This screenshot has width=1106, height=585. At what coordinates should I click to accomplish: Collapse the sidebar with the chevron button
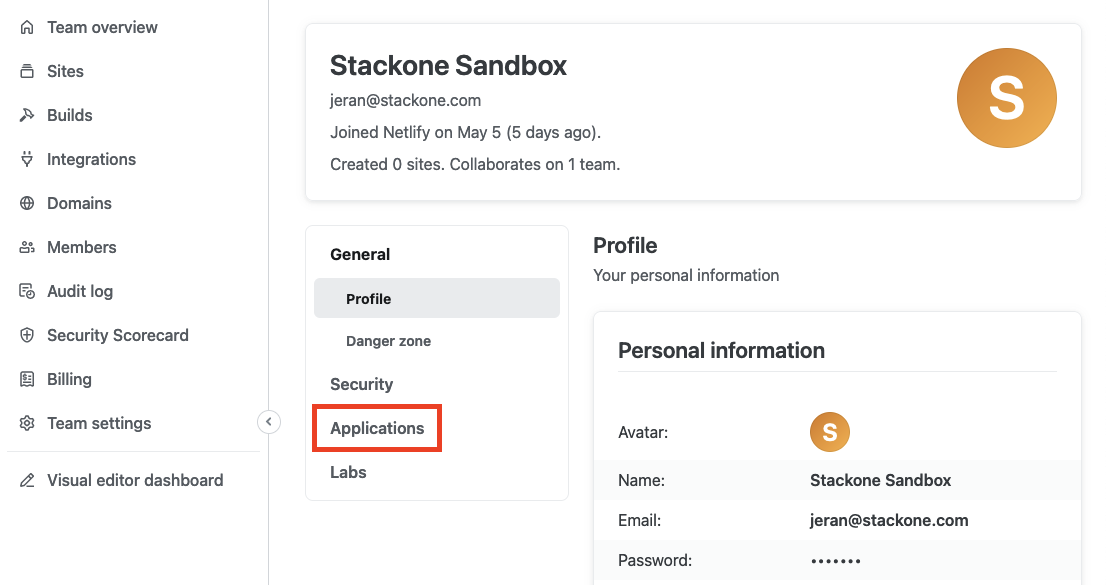coord(269,422)
